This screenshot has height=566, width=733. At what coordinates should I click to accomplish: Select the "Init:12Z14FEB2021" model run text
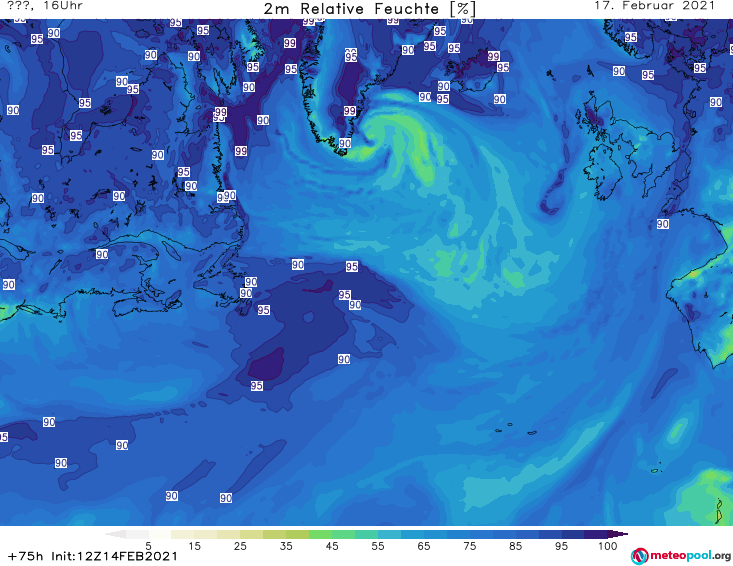[x=115, y=556]
